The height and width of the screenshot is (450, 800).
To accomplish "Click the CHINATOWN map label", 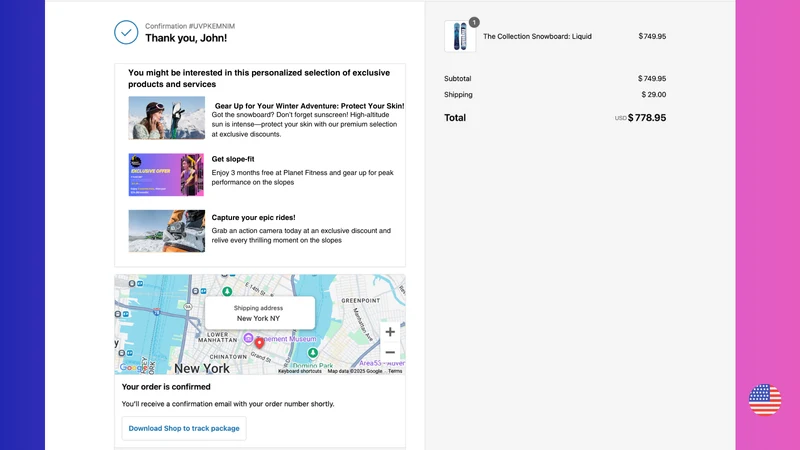I will (228, 357).
